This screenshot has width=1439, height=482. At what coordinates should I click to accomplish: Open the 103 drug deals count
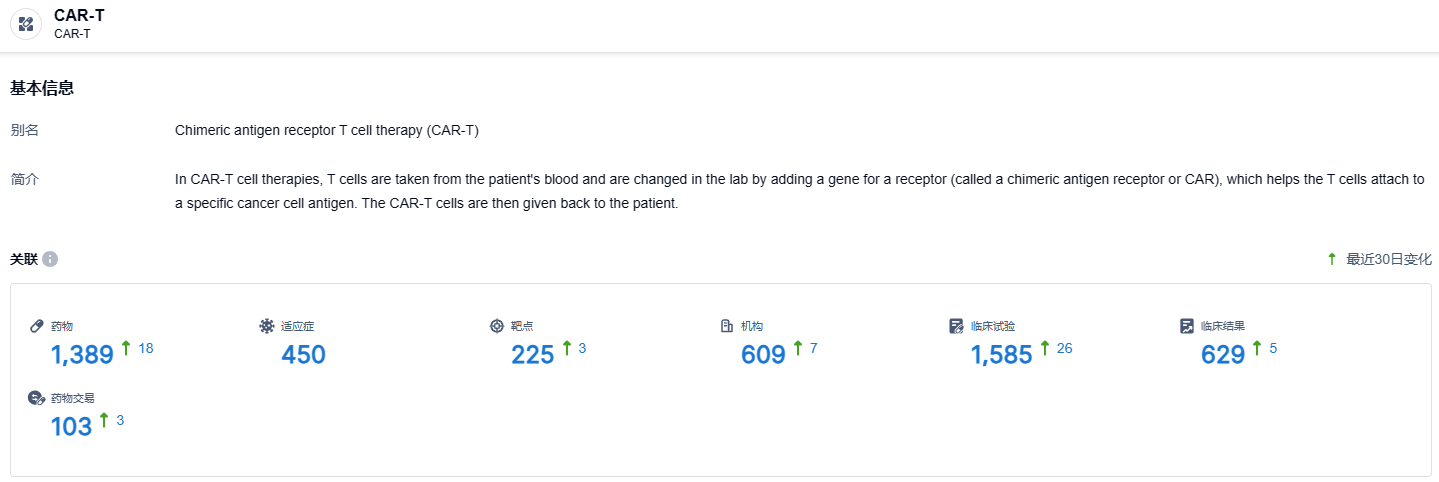click(x=71, y=426)
